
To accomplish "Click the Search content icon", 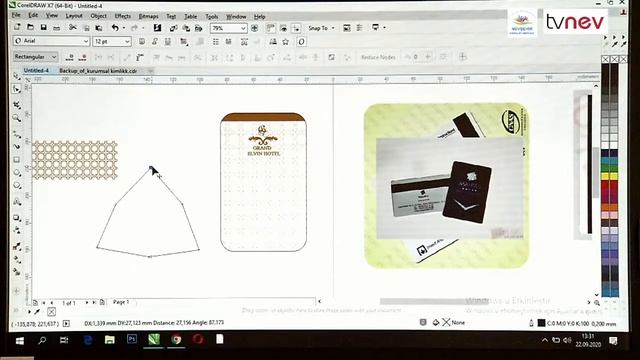I will pyautogui.click(x=157, y=28).
